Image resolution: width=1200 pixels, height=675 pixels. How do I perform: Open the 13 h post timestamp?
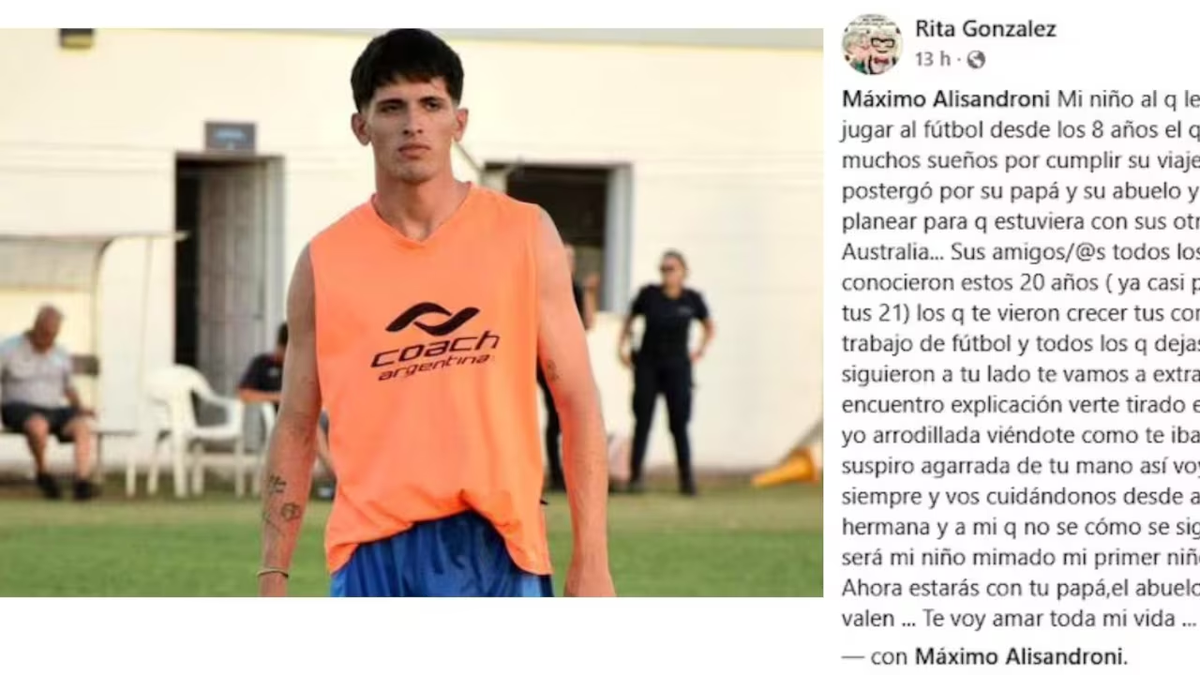pos(933,60)
